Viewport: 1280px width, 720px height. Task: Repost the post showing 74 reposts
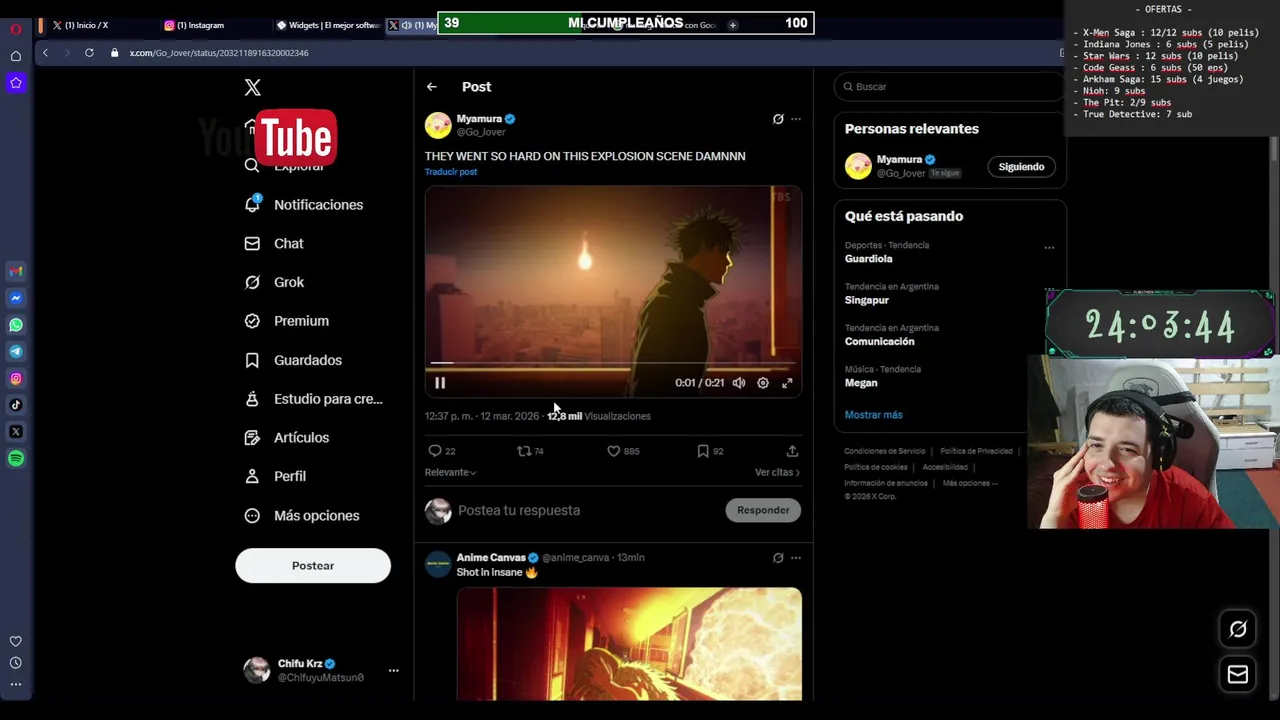(530, 451)
